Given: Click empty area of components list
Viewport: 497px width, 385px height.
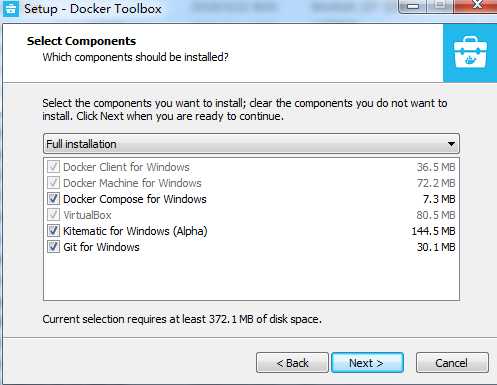Looking at the screenshot, I should click(x=251, y=277).
